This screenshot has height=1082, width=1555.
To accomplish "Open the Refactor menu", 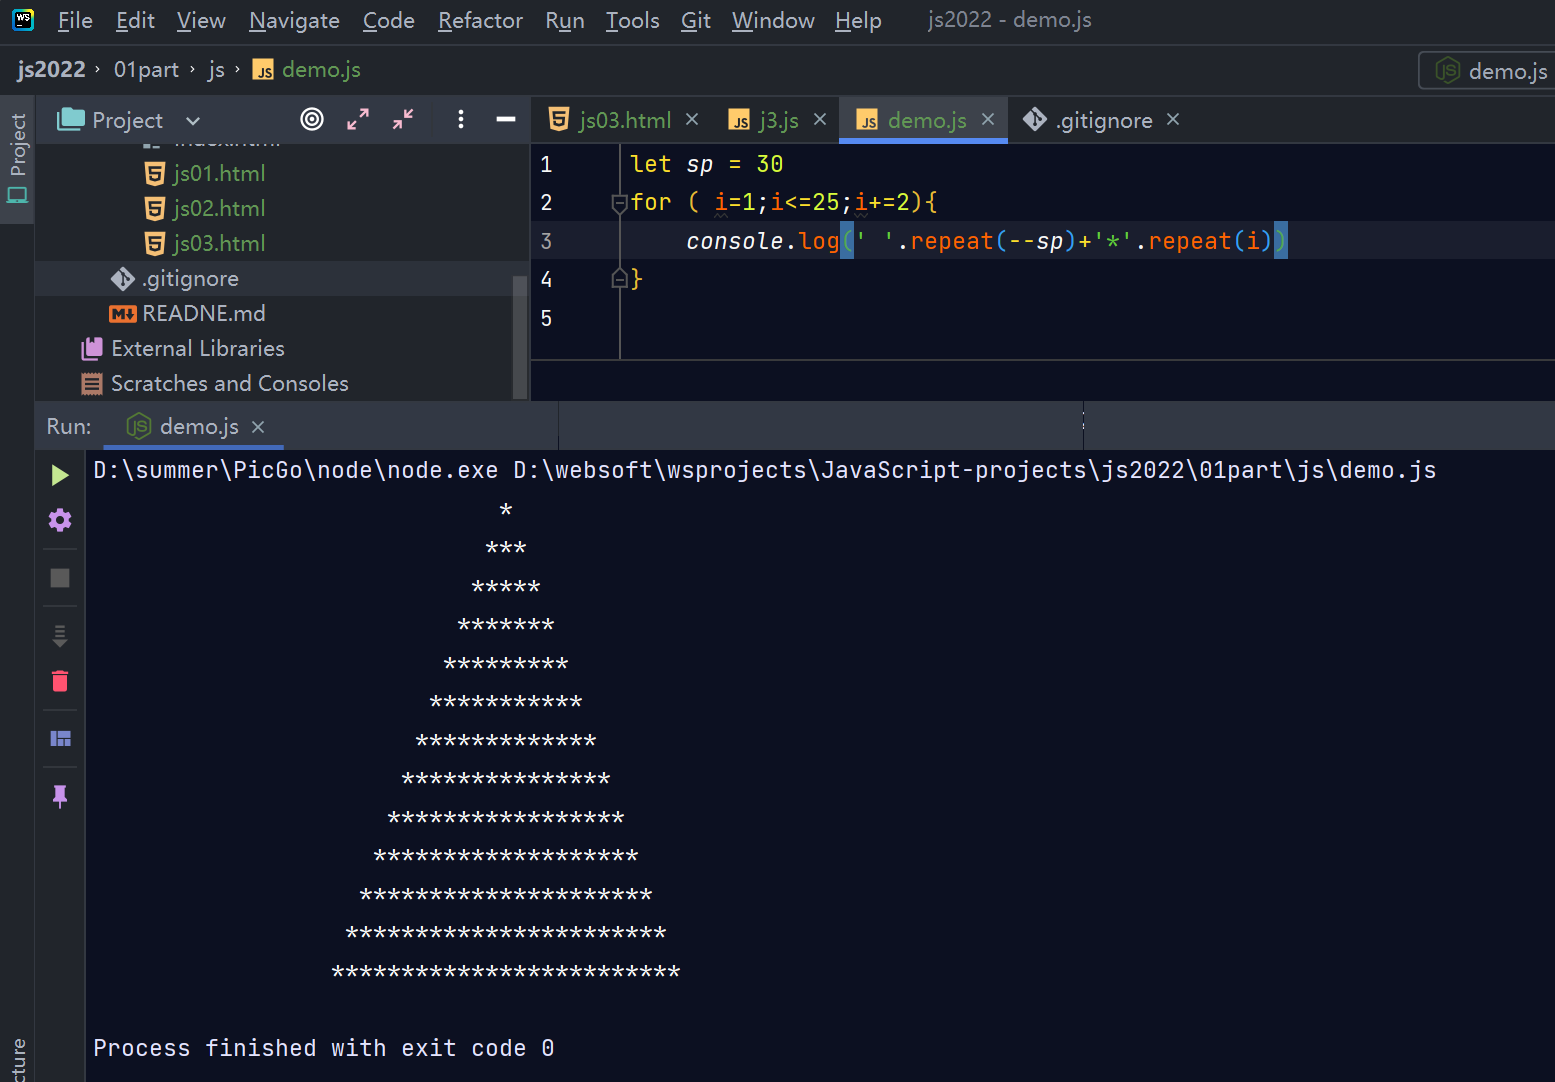I will point(480,20).
